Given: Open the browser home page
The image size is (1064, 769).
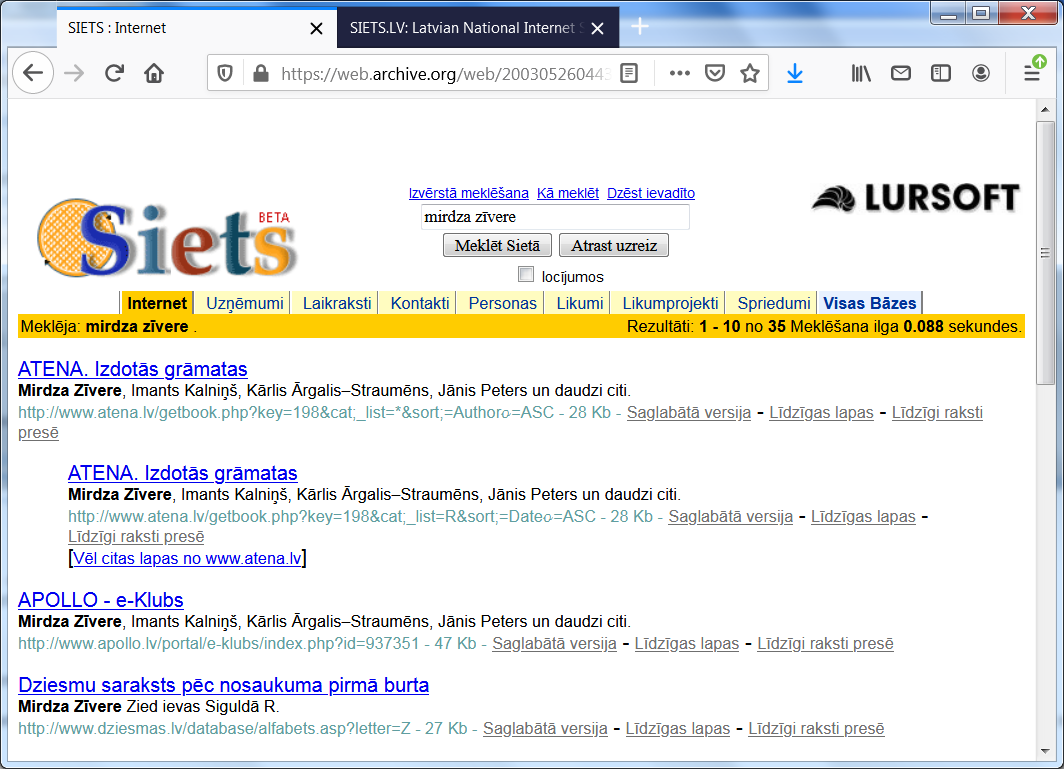Looking at the screenshot, I should point(154,73).
